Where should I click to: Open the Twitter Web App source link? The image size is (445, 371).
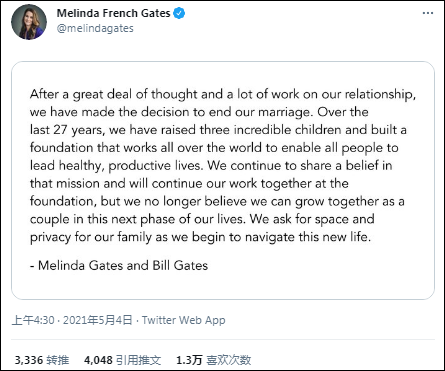[184, 320]
